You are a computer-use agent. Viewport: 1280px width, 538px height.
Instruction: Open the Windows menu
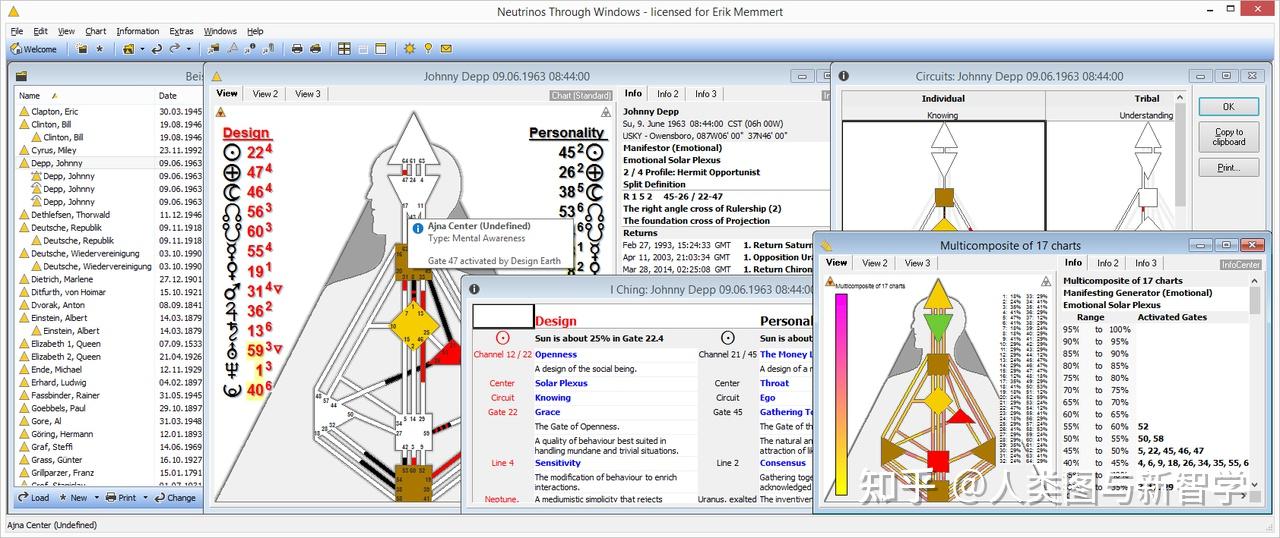(220, 31)
